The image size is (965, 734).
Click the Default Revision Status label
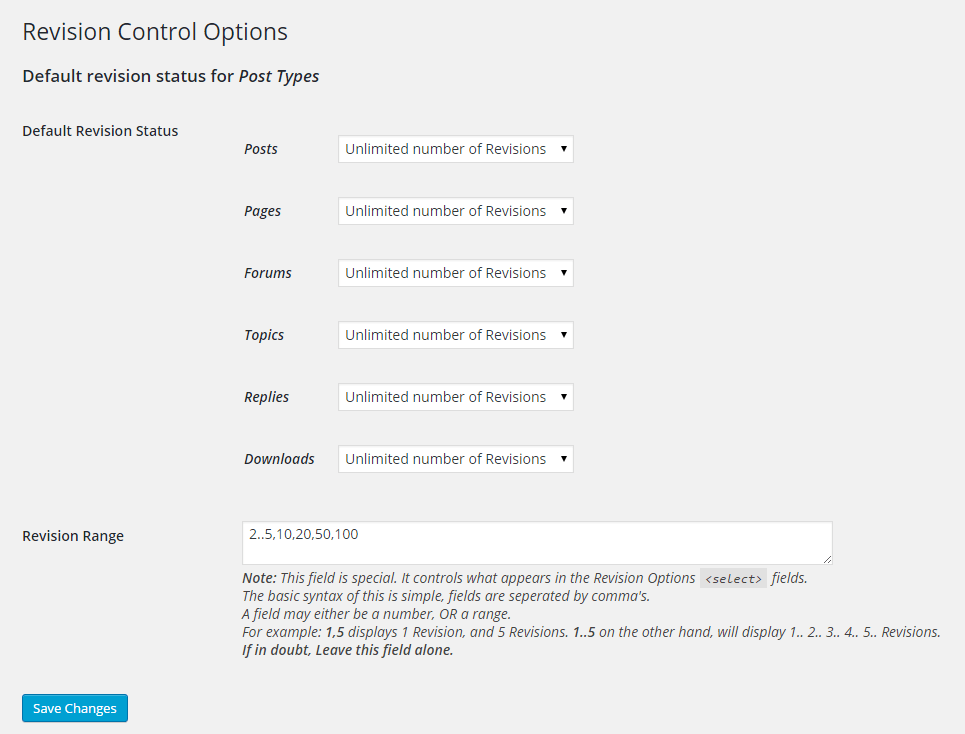point(100,131)
